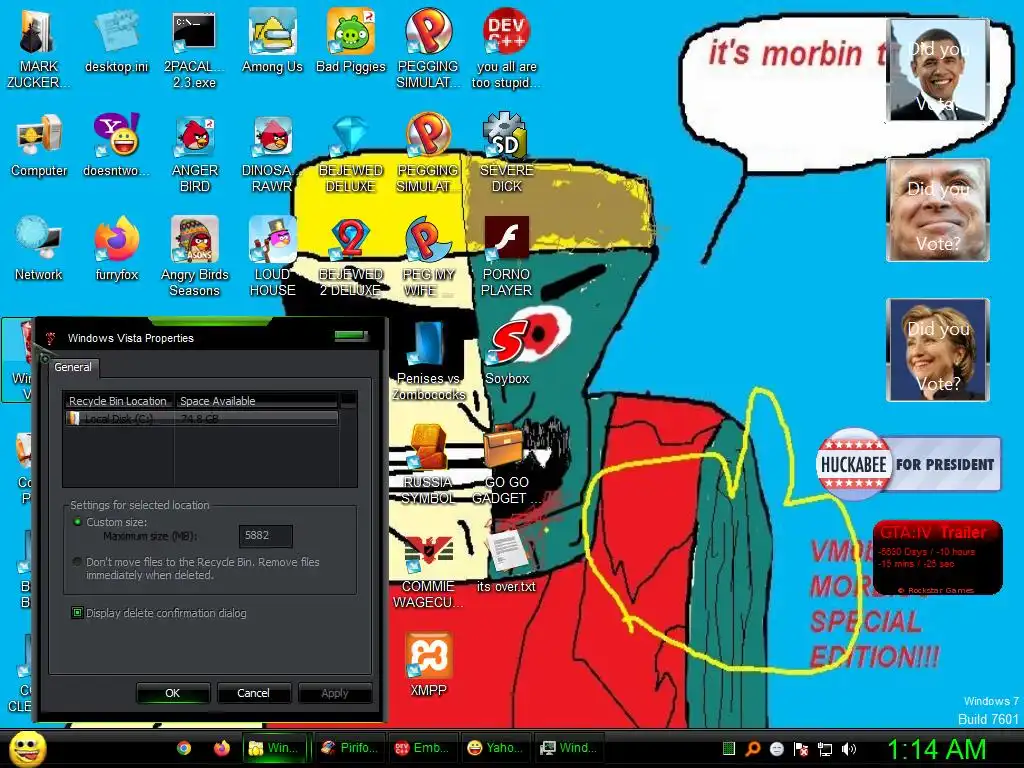This screenshot has width=1024, height=768.
Task: Switch to the Win... taskbar window
Action: tap(274, 748)
